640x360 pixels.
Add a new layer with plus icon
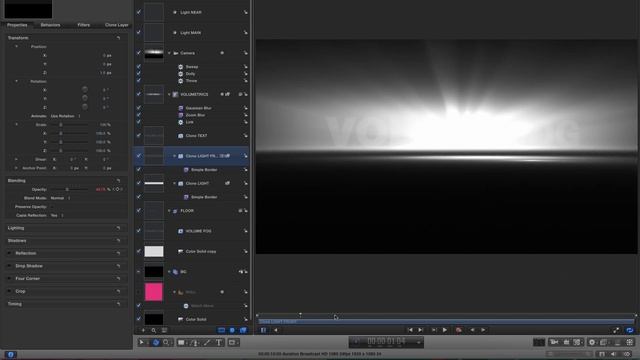pos(143,330)
